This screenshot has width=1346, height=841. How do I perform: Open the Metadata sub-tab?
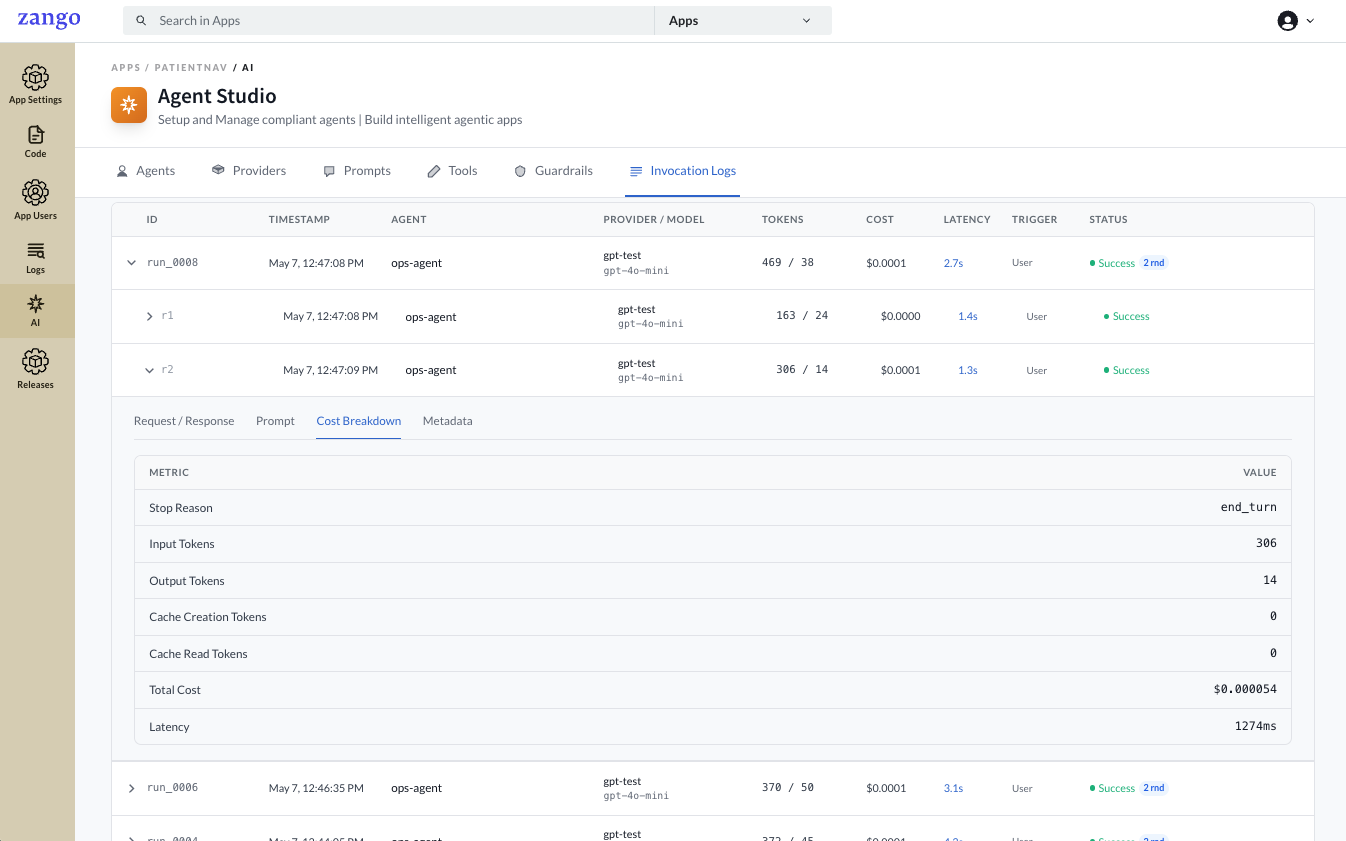pos(447,421)
